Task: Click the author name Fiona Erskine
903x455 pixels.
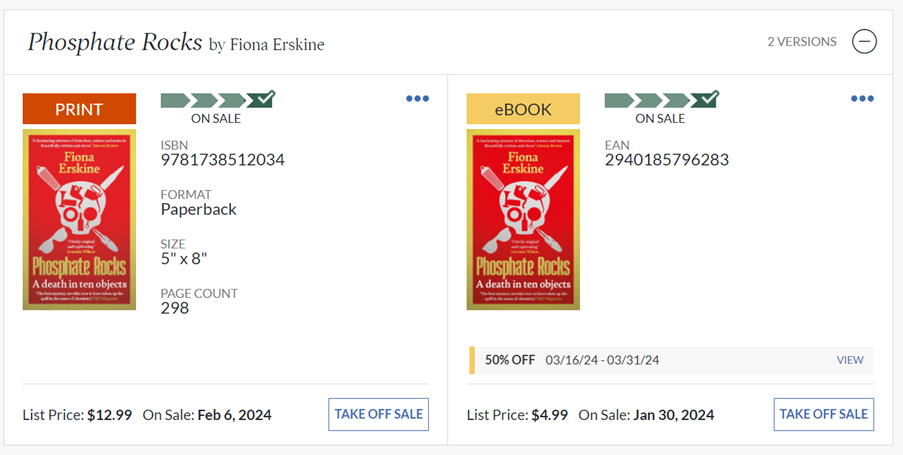Action: pos(277,44)
